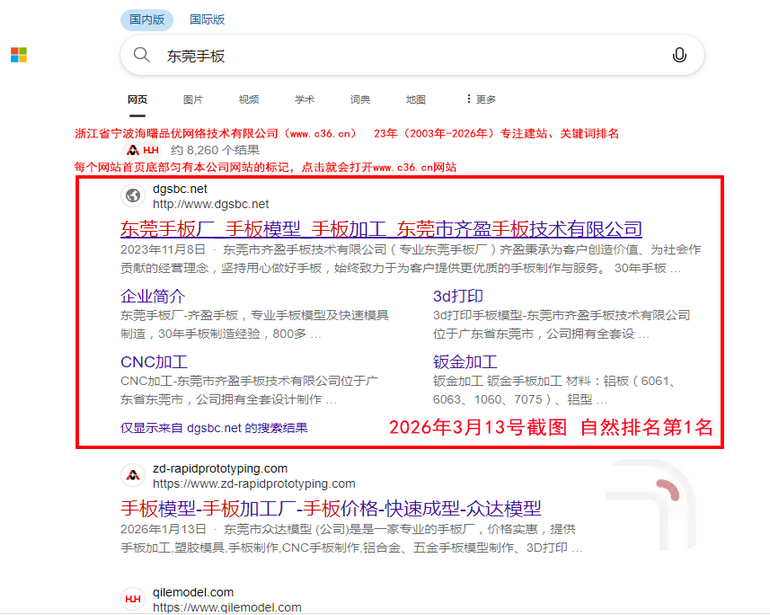
Task: Open the 视频 videos tab
Action: [249, 100]
